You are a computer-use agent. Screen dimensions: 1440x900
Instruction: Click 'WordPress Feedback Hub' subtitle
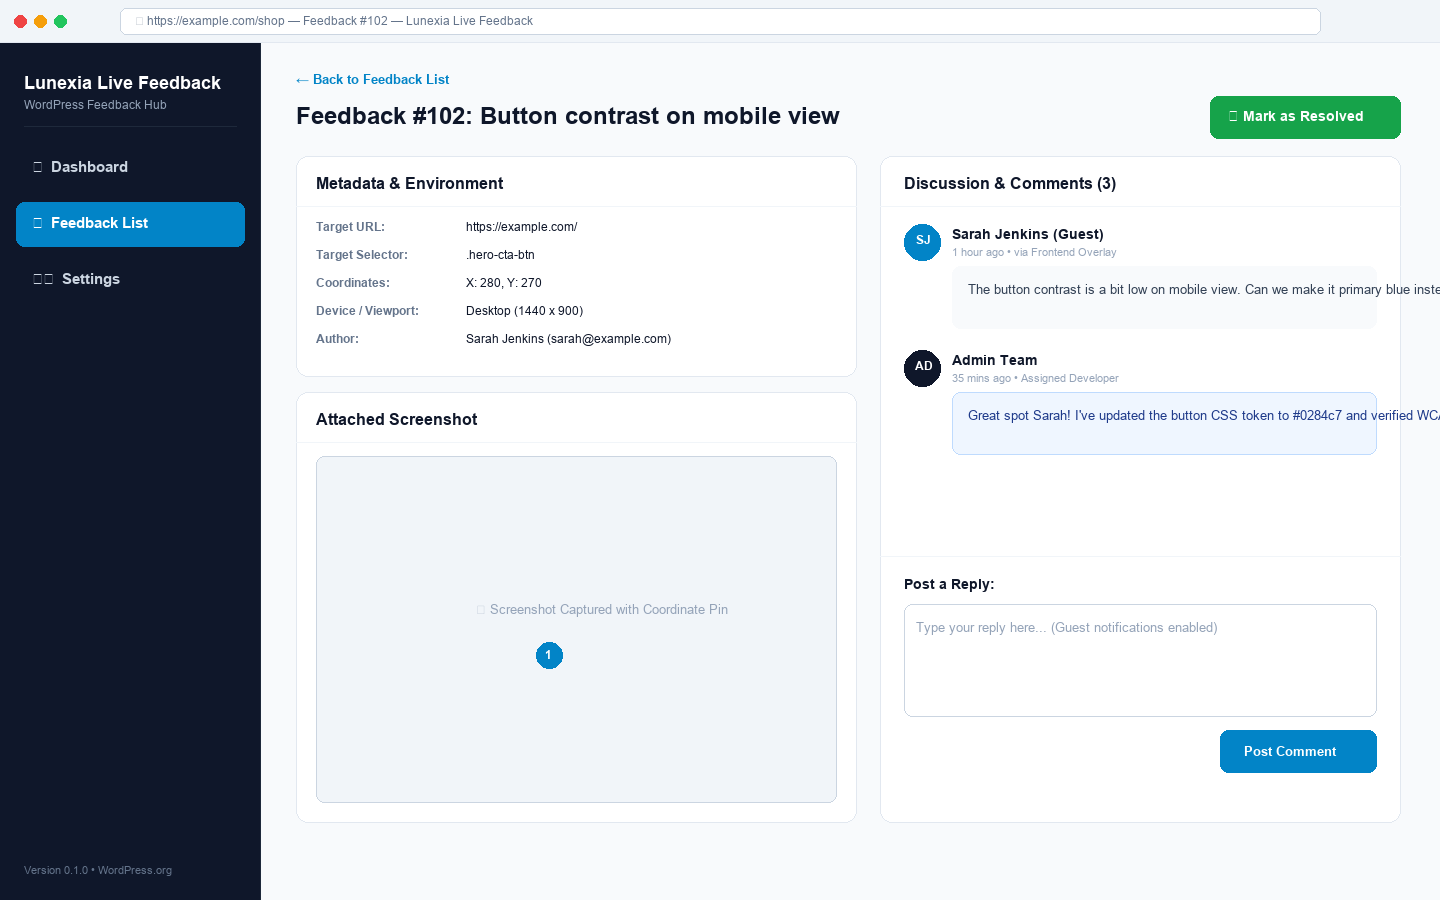pos(95,105)
